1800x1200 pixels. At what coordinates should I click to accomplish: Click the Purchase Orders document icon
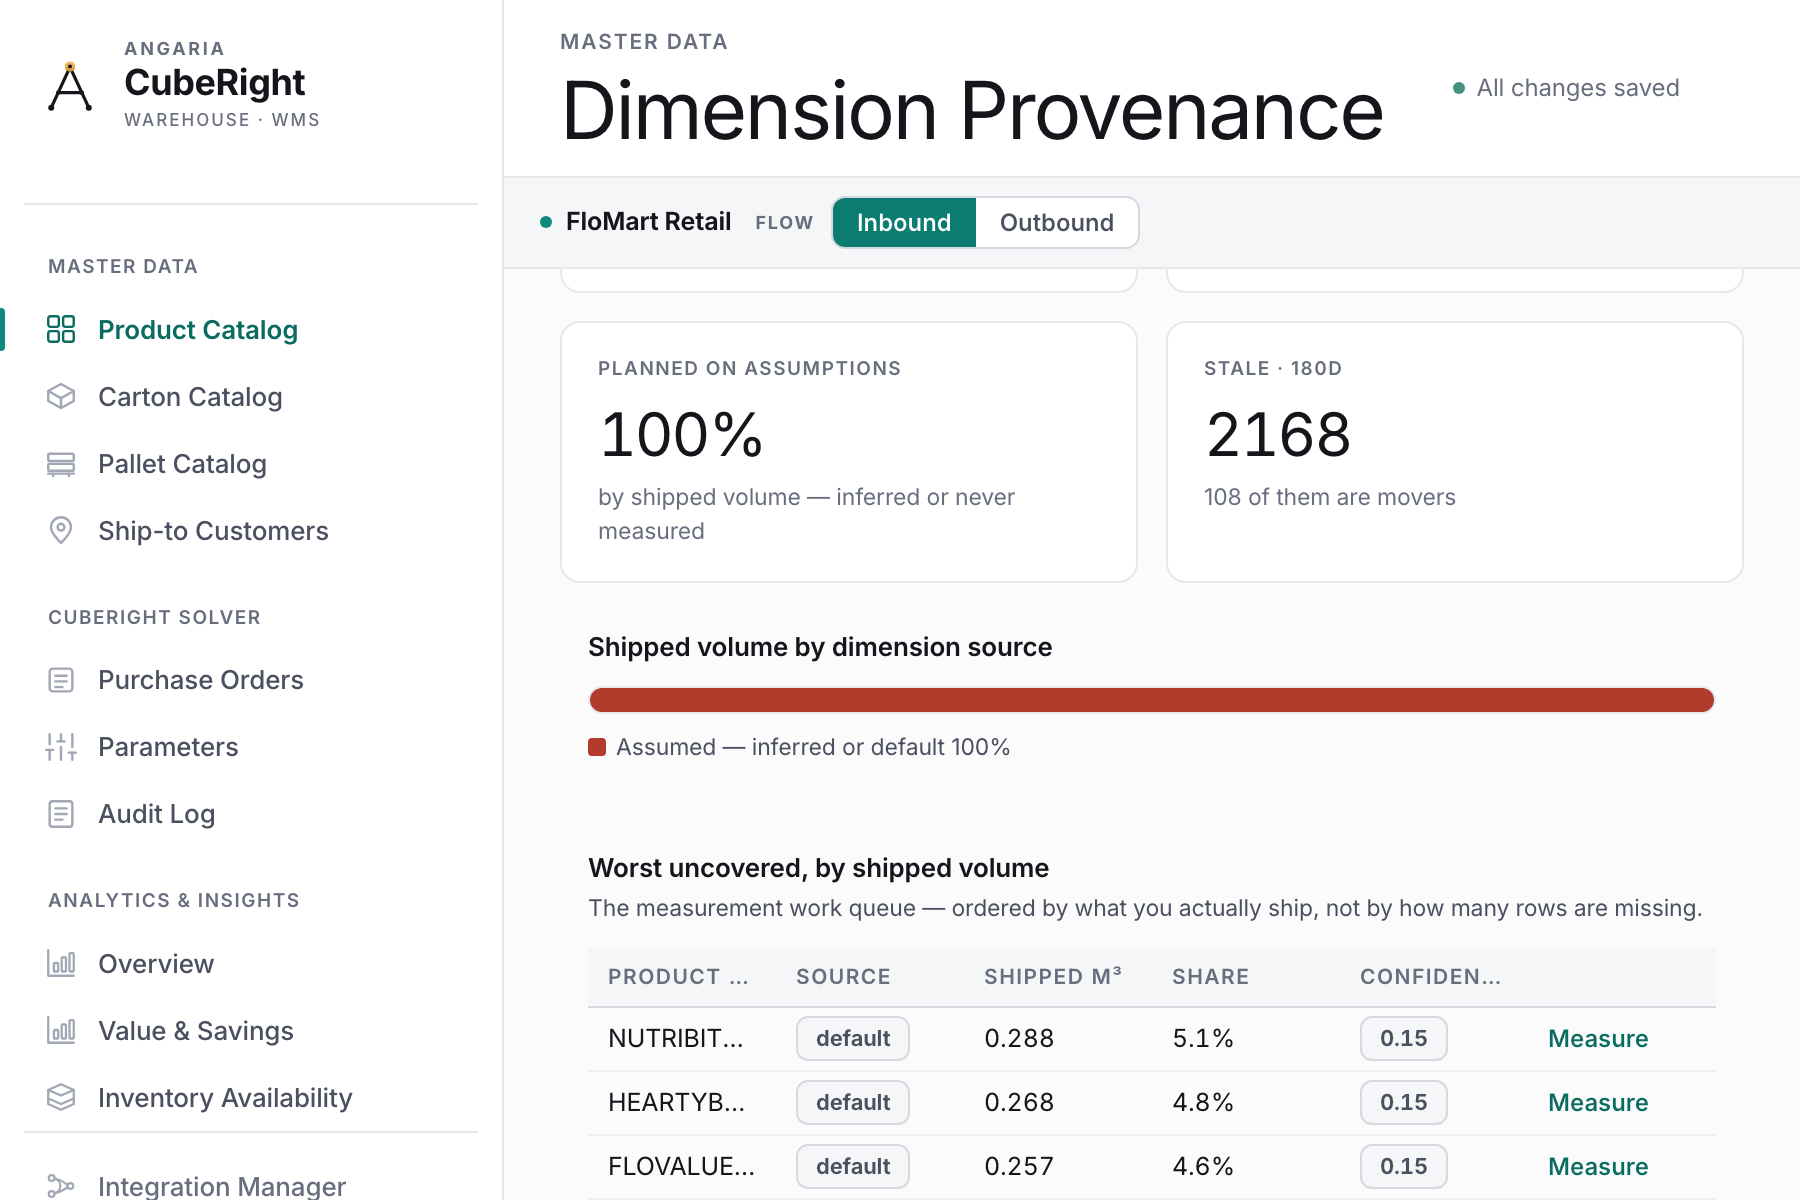61,680
